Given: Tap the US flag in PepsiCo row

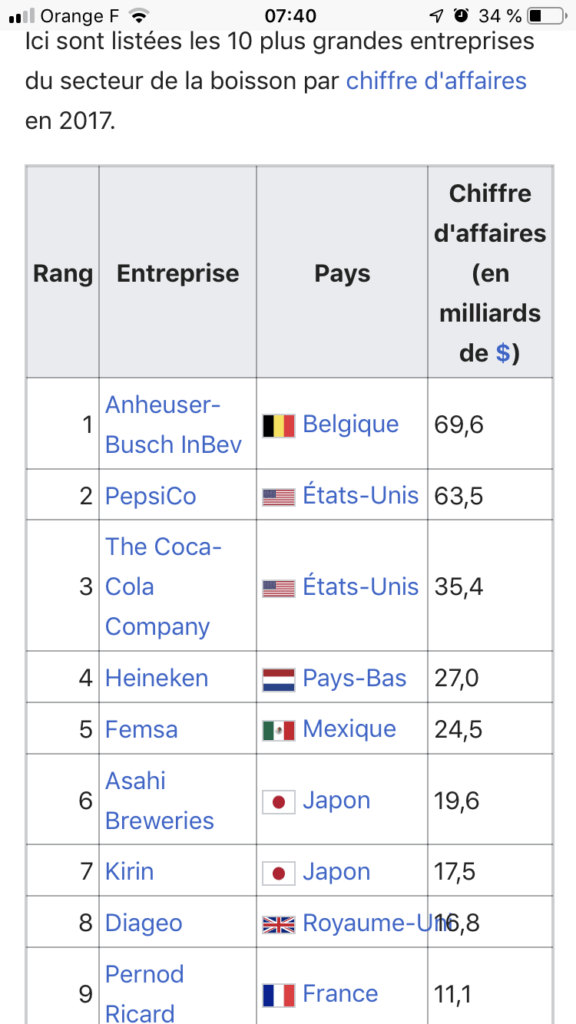Looking at the screenshot, I should [x=279, y=498].
